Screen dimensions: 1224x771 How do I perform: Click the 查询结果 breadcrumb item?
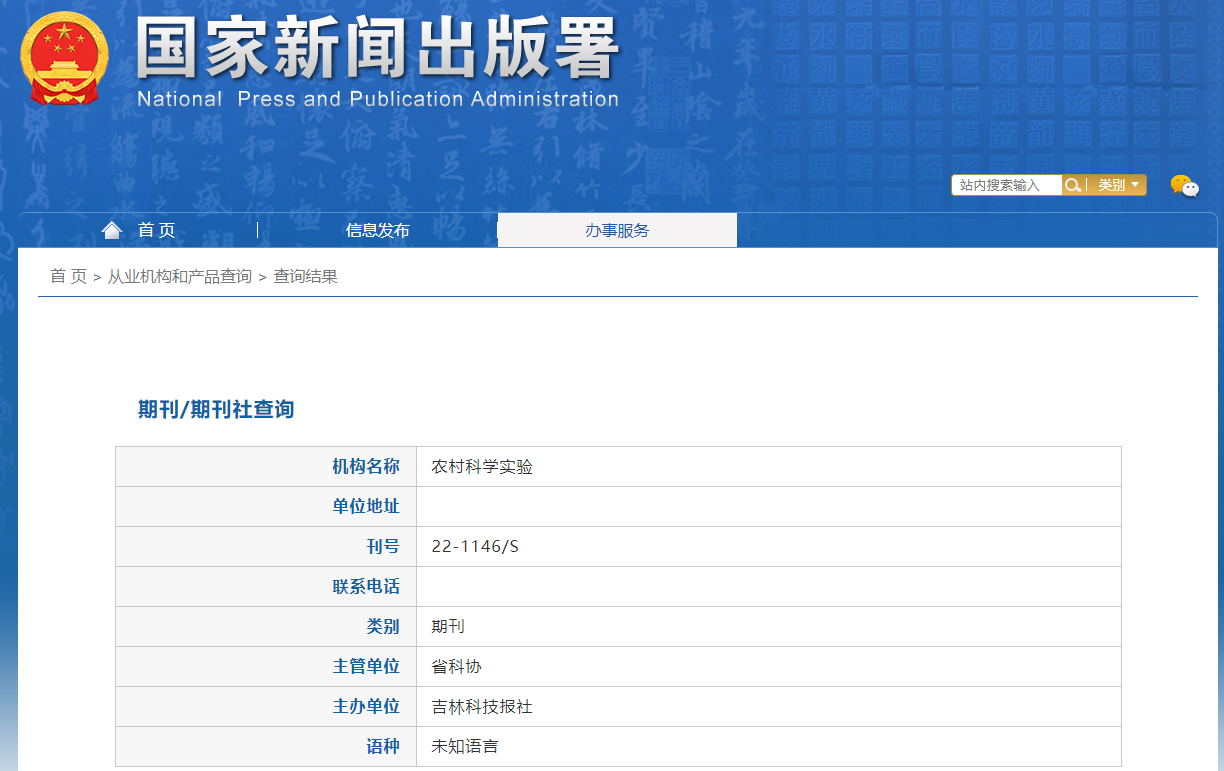click(305, 277)
